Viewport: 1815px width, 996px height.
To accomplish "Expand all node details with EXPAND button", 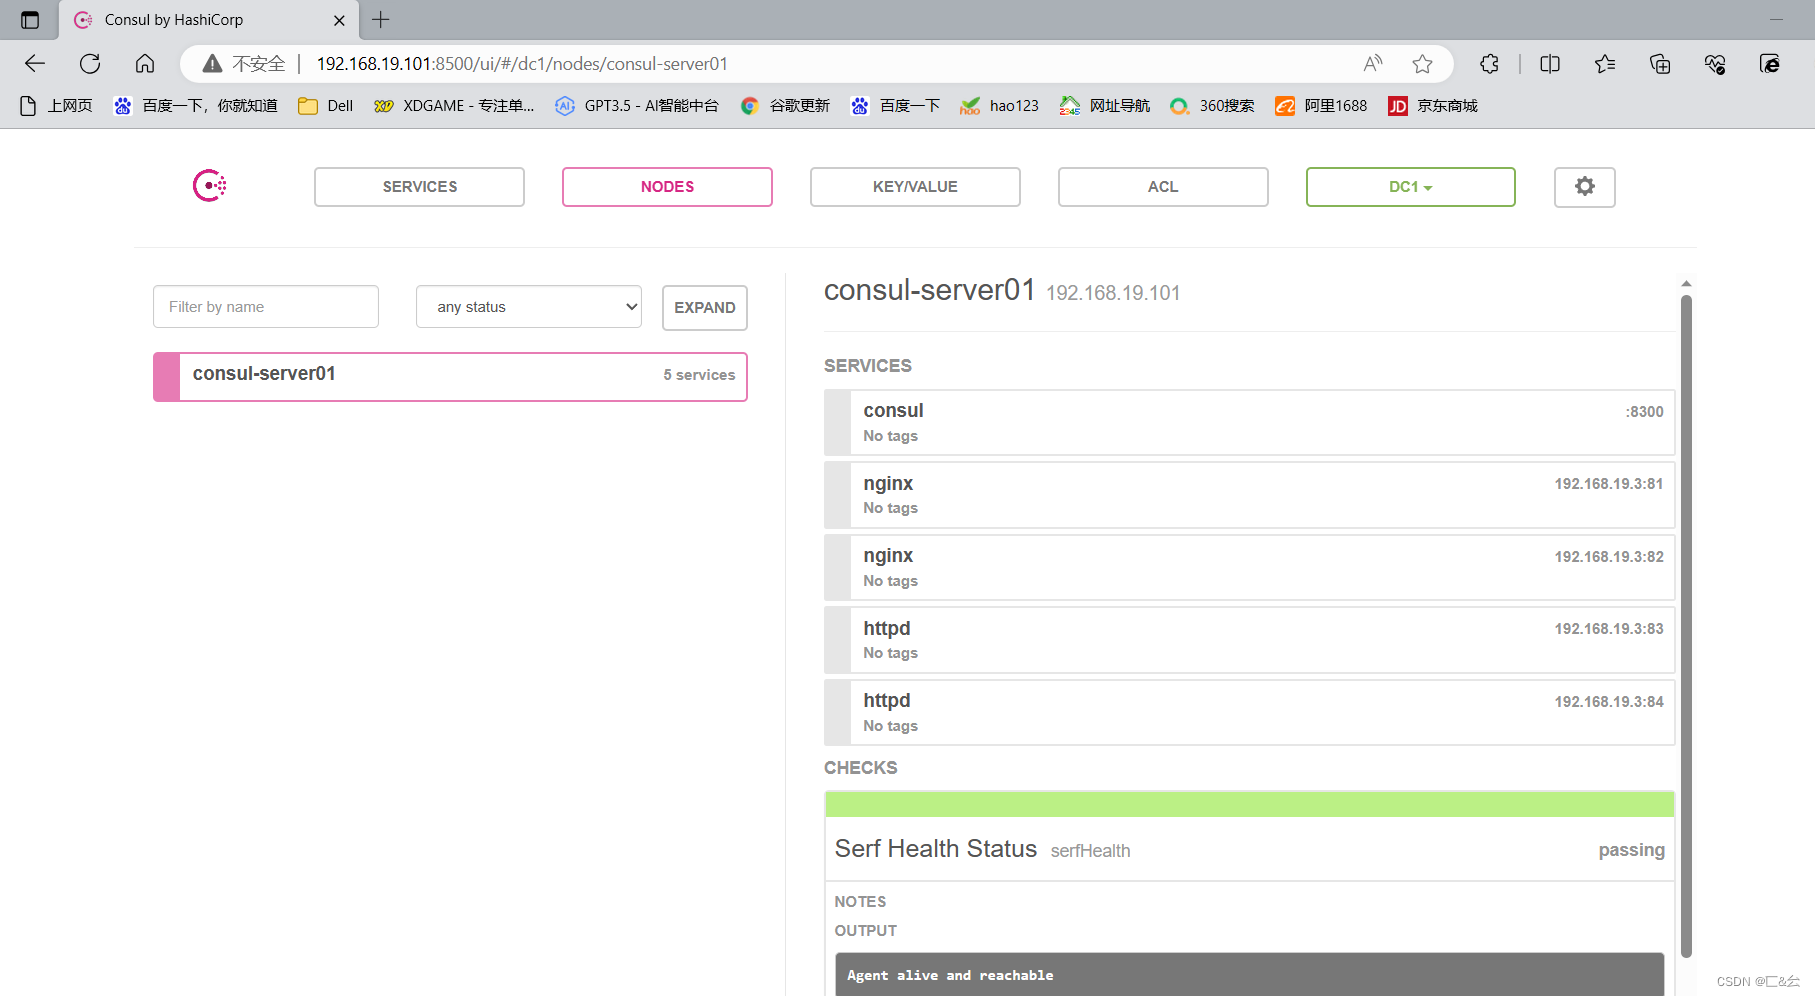I will point(704,307).
